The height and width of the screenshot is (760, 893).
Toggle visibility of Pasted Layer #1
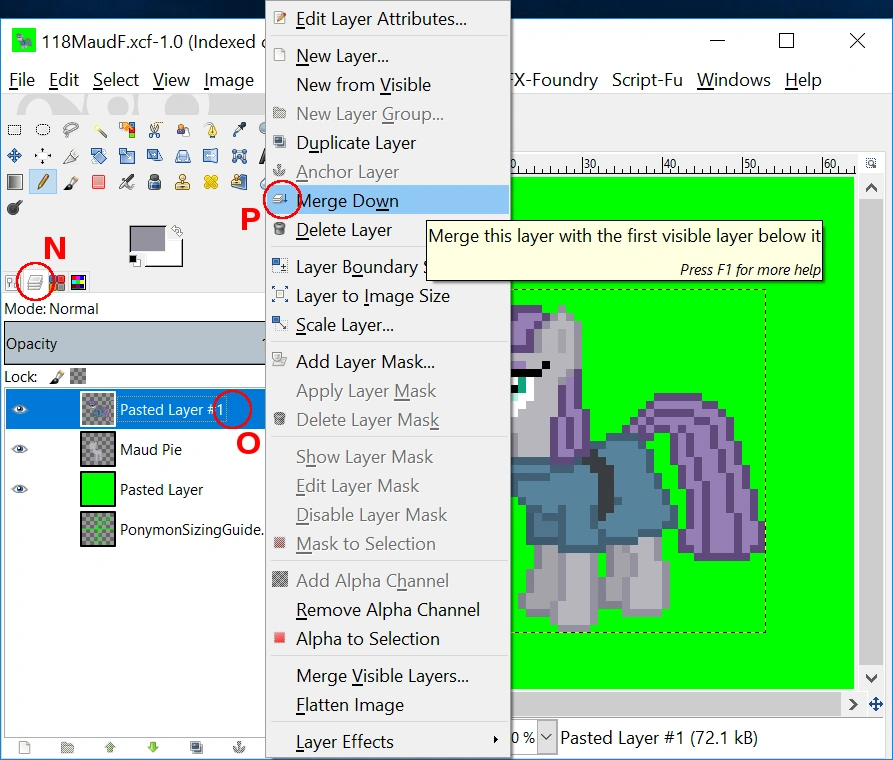coord(20,409)
